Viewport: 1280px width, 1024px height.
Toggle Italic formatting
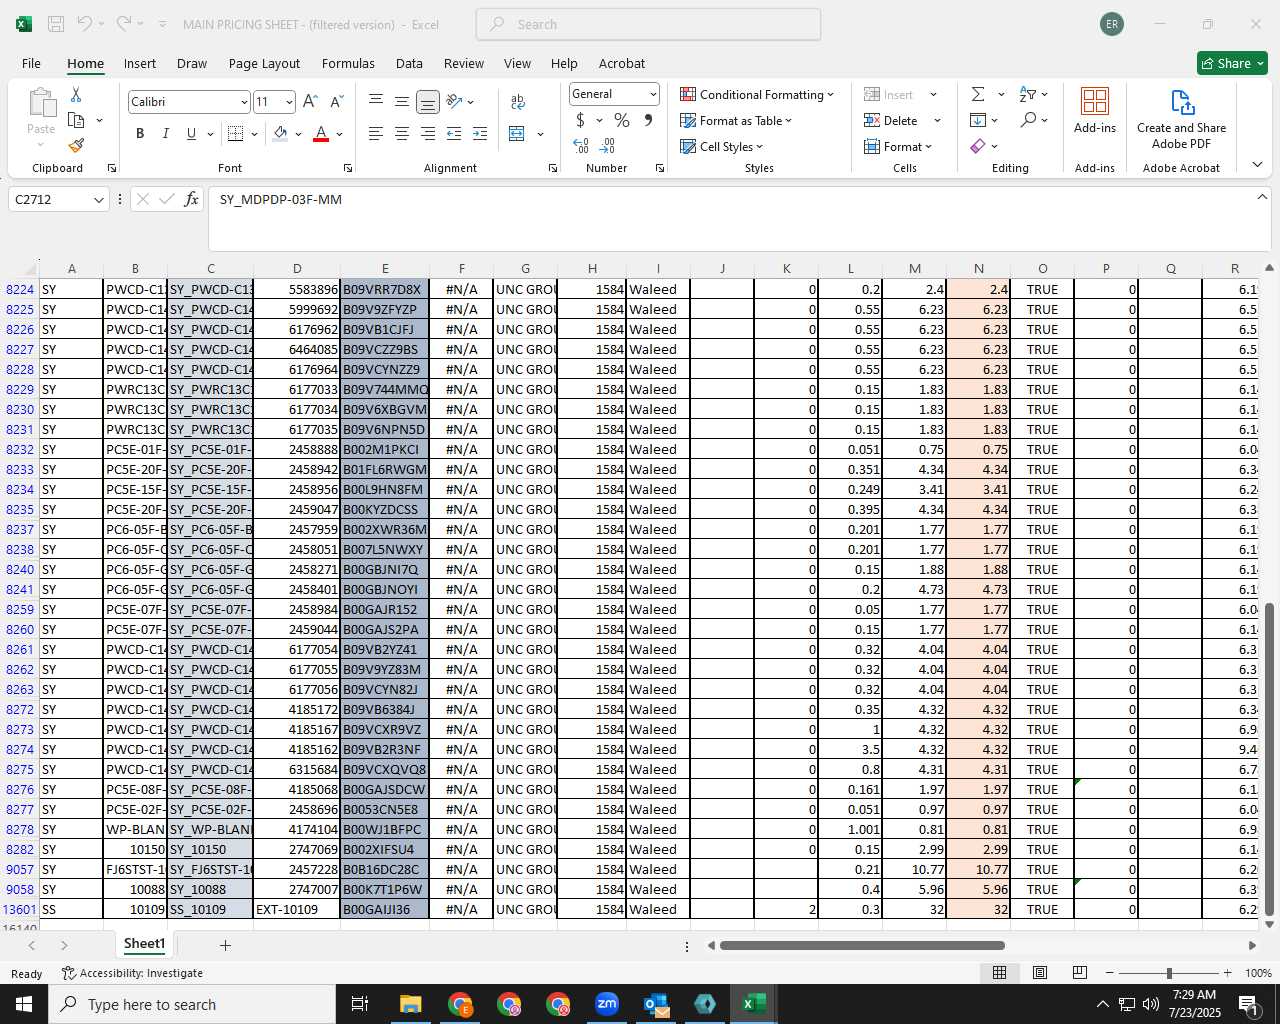click(x=165, y=133)
